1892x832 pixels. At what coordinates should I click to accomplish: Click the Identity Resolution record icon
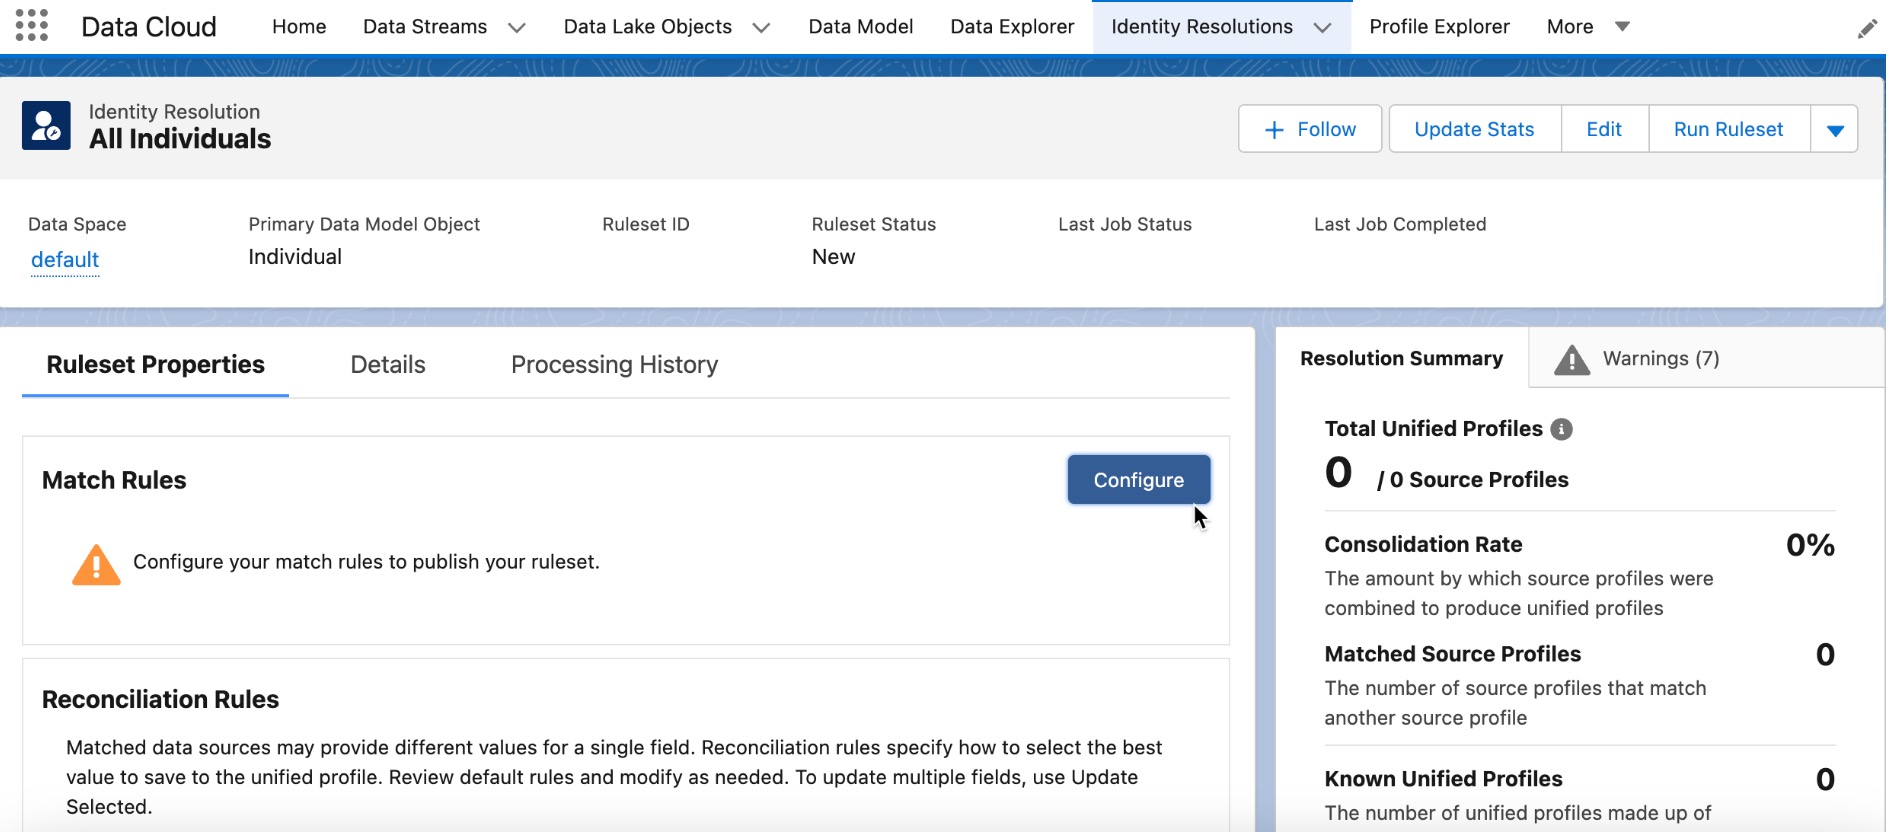[46, 126]
